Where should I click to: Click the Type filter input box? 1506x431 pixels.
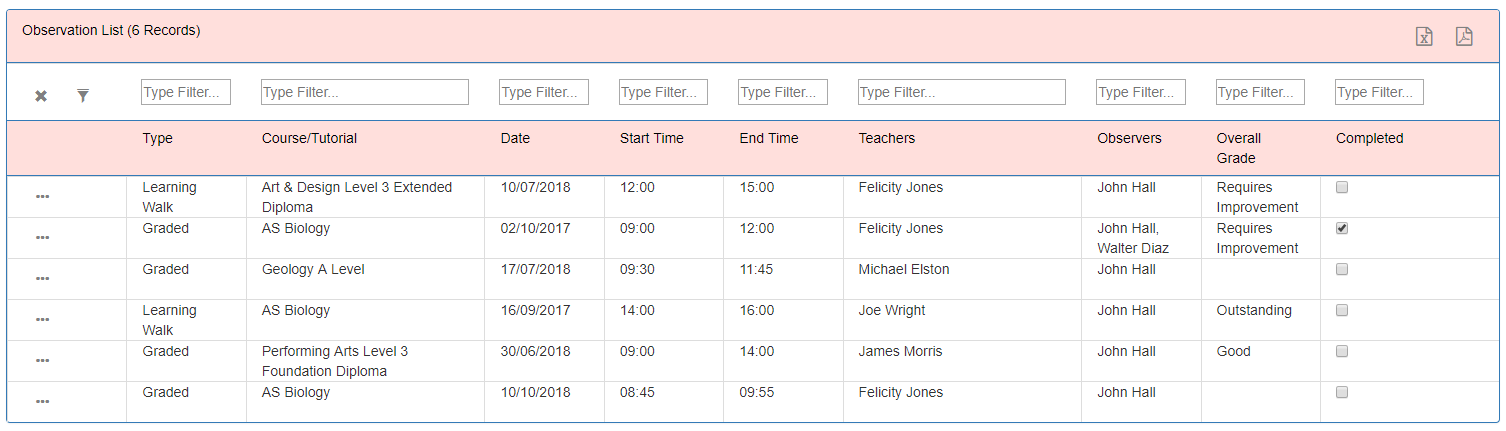186,92
